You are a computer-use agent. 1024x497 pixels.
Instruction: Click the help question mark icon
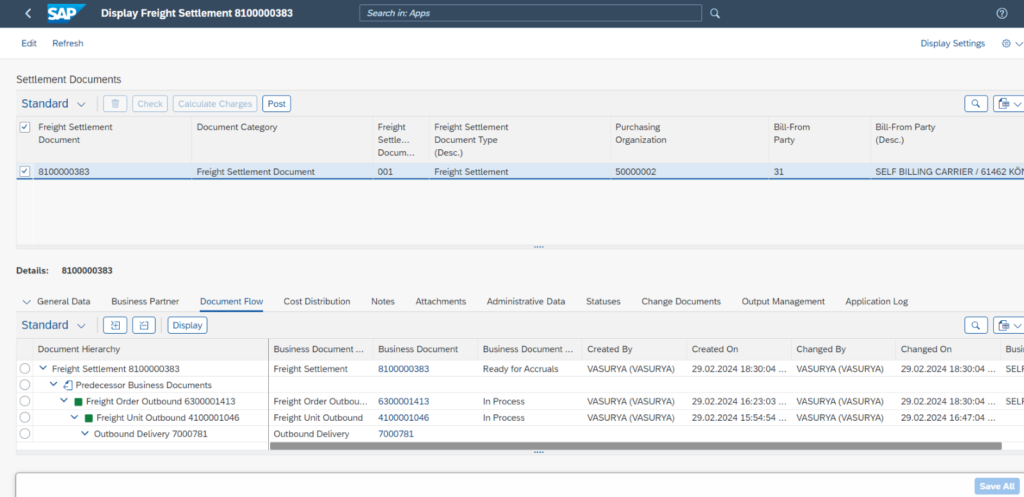[x=1001, y=13]
